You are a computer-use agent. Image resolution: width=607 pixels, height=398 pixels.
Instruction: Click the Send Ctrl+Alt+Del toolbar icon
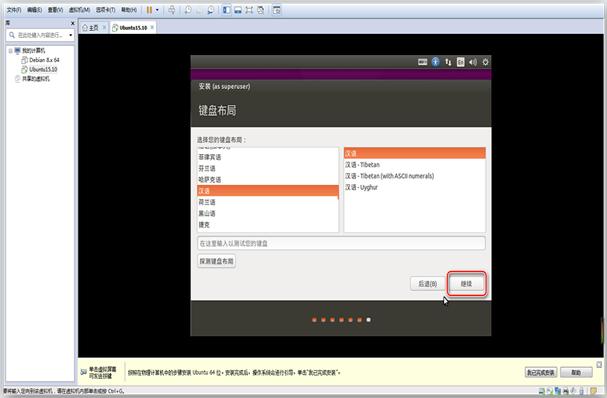tap(171, 10)
